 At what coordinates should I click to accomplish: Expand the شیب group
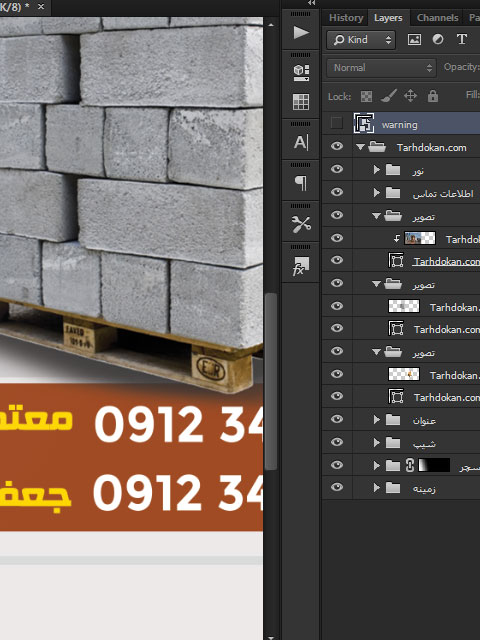pyautogui.click(x=376, y=442)
